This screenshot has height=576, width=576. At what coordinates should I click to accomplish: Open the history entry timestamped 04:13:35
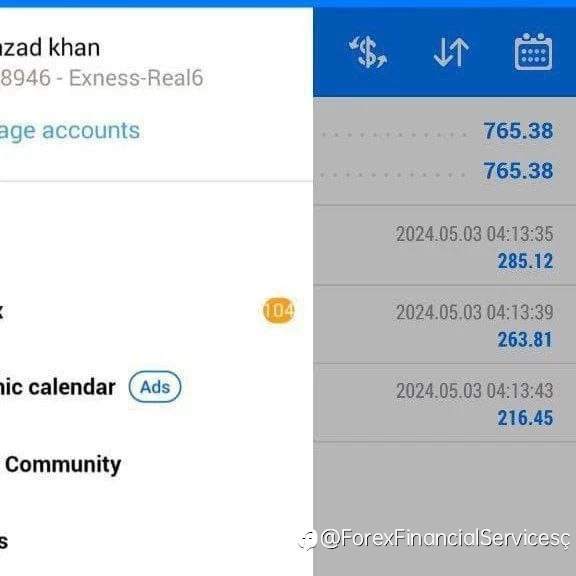pos(444,245)
